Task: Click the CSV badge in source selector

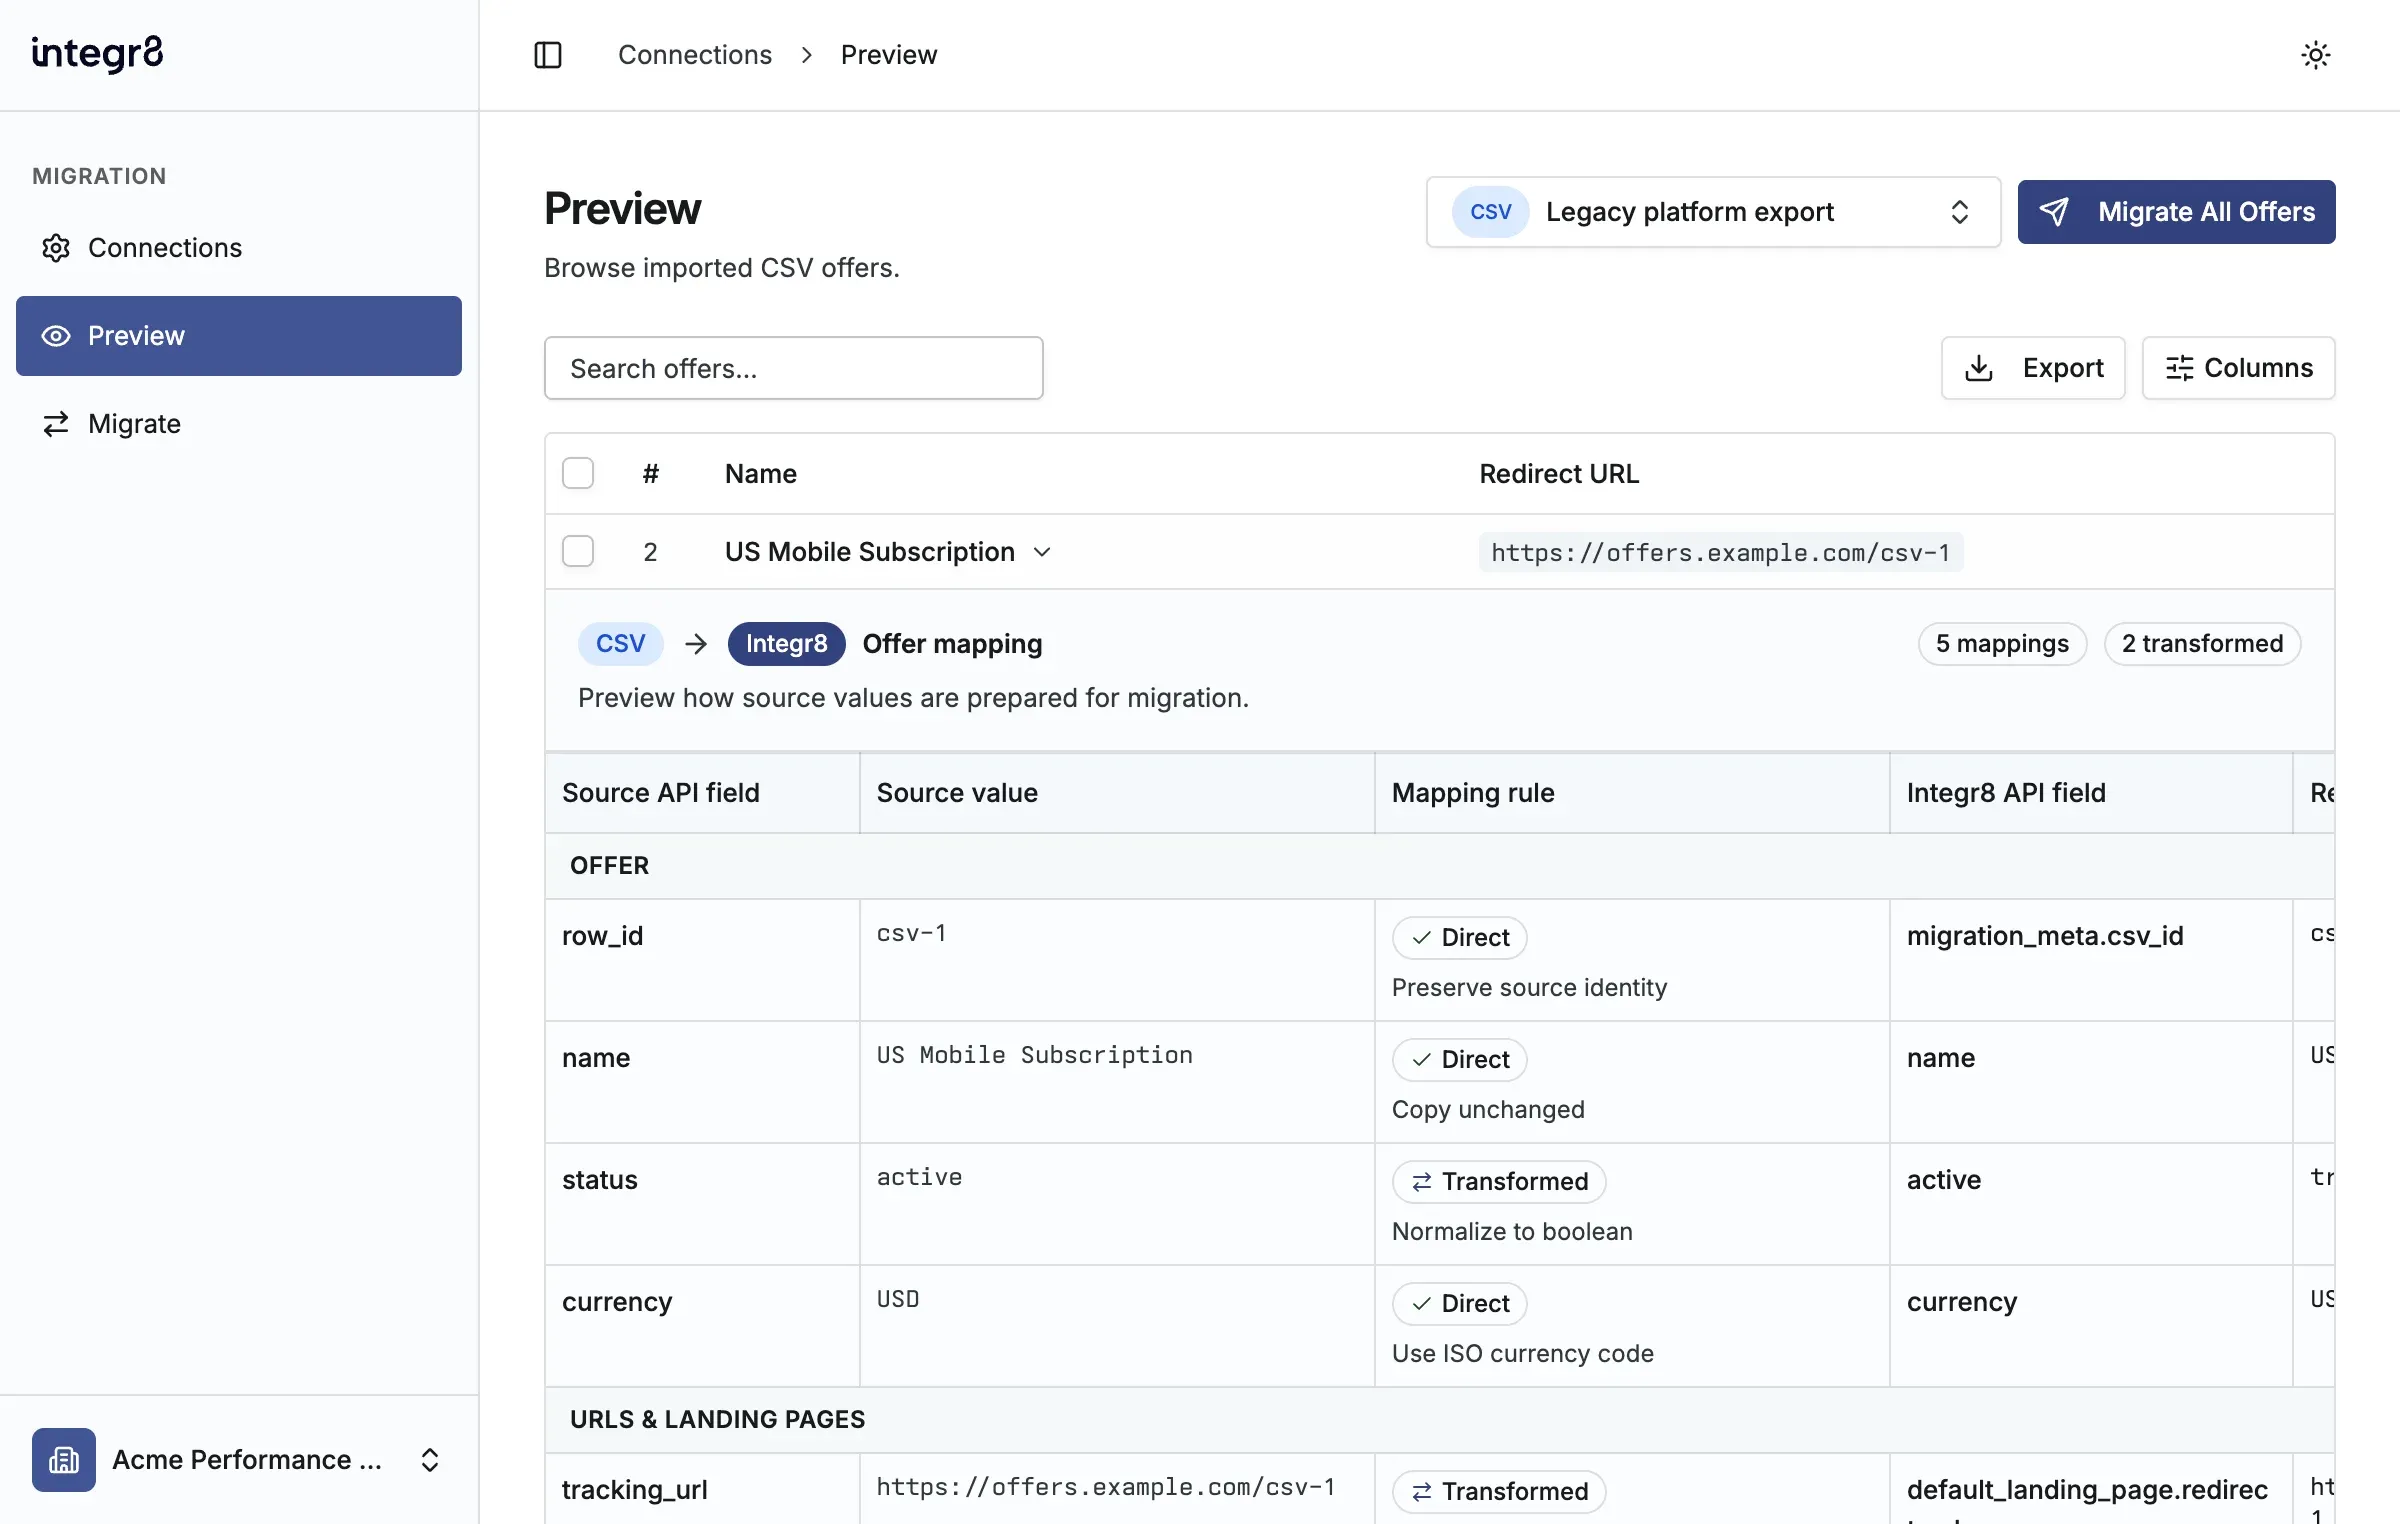Action: pos(1490,212)
